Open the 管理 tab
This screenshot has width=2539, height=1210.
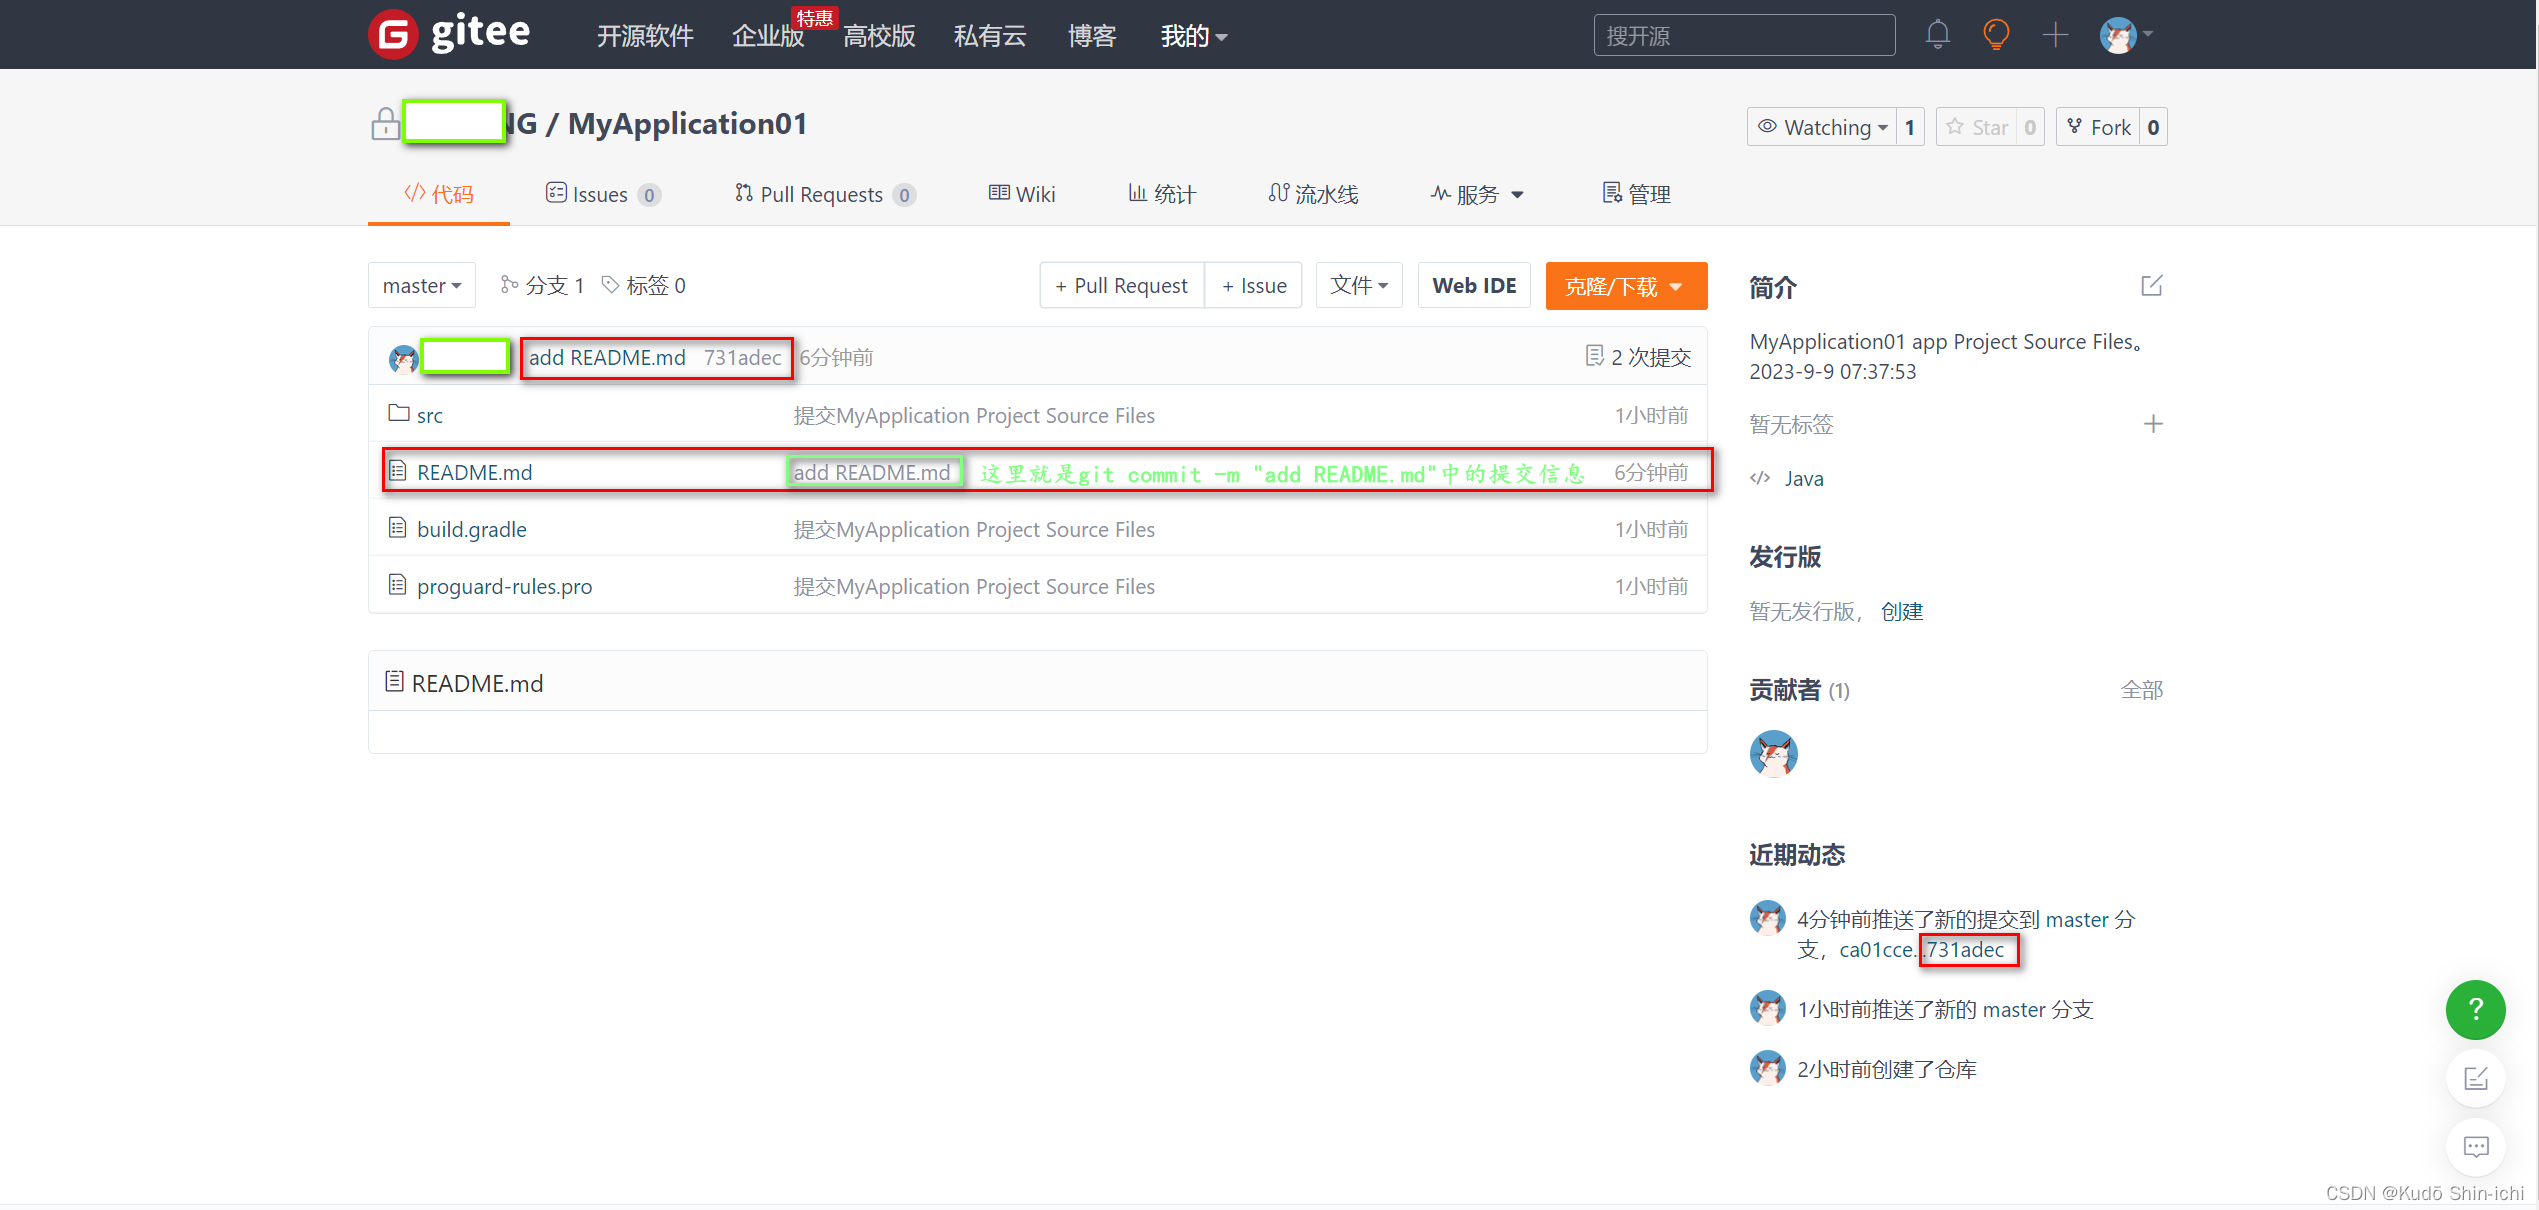pos(1636,193)
